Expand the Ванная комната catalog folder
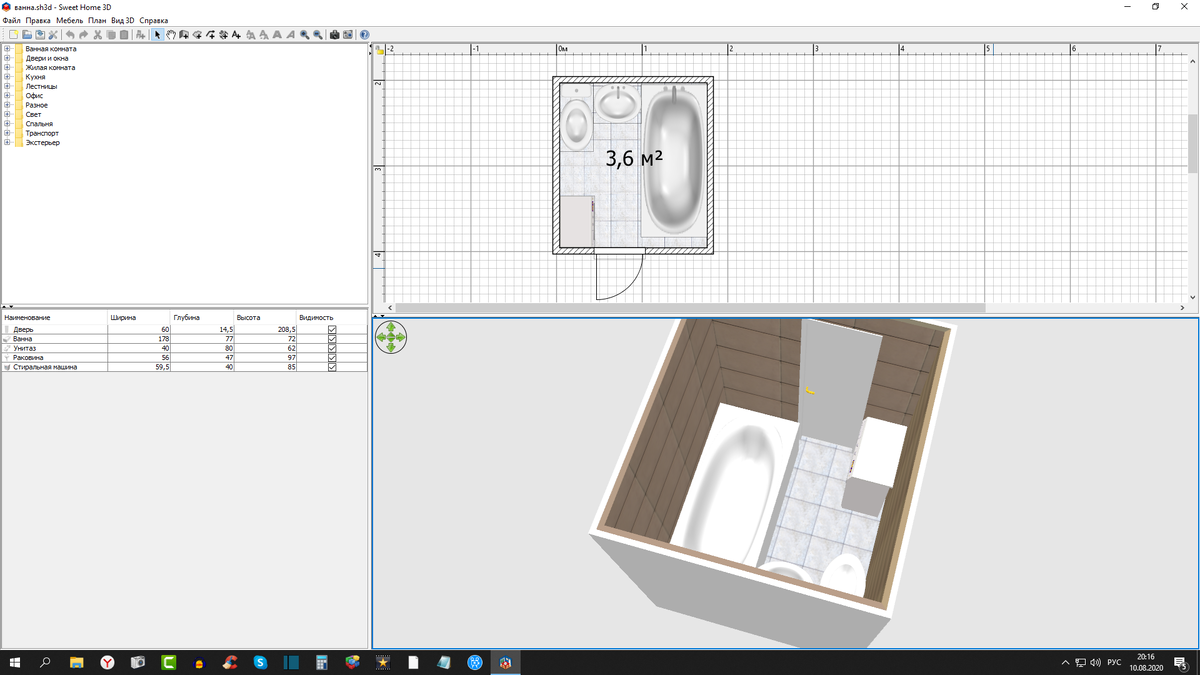The height and width of the screenshot is (675, 1200). (x=7, y=49)
